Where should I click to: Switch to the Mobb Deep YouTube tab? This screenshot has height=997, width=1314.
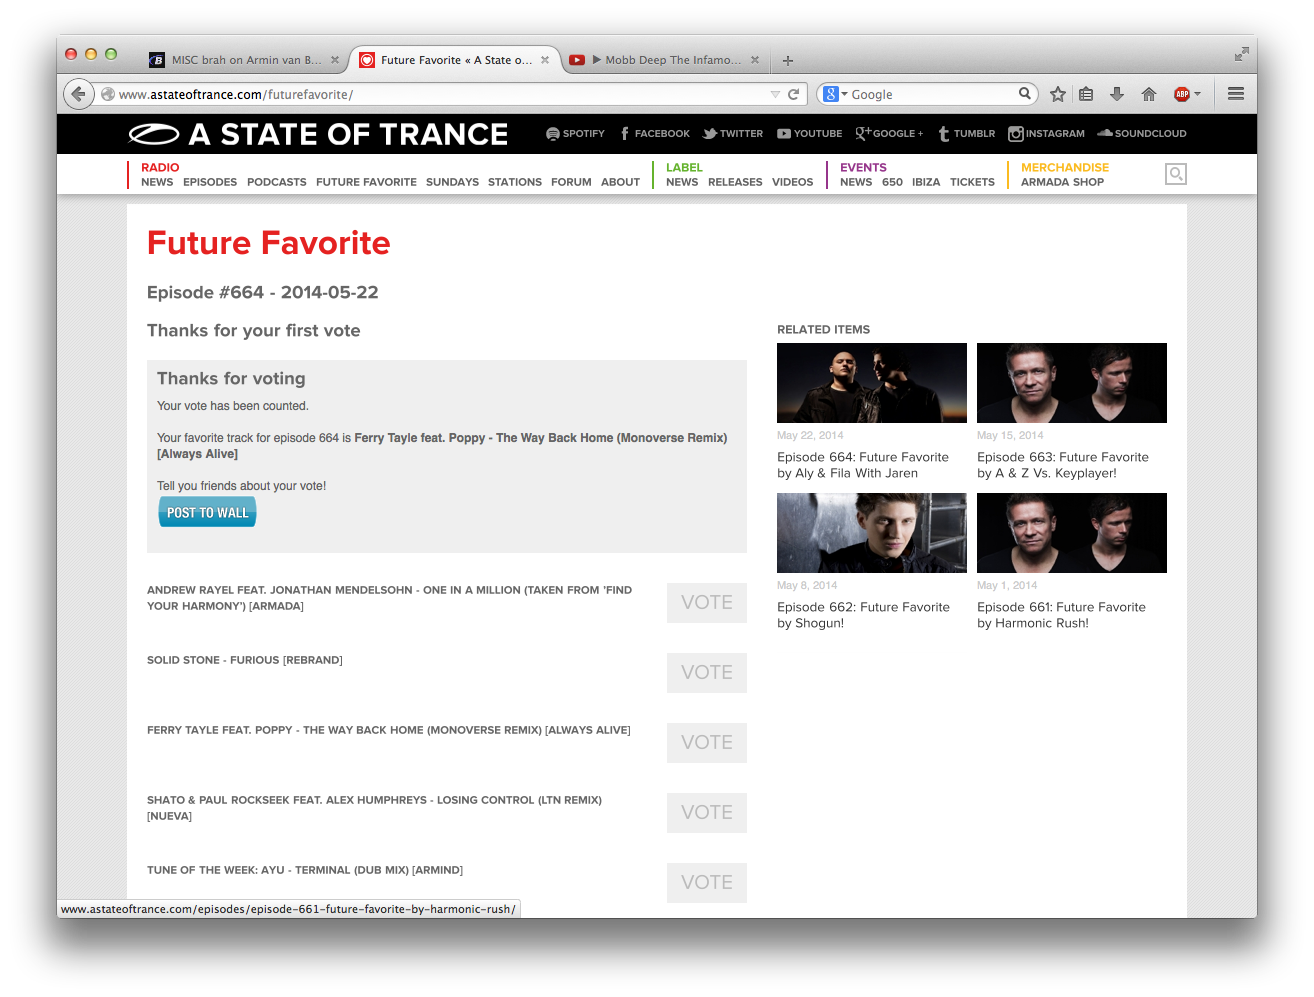coord(664,60)
